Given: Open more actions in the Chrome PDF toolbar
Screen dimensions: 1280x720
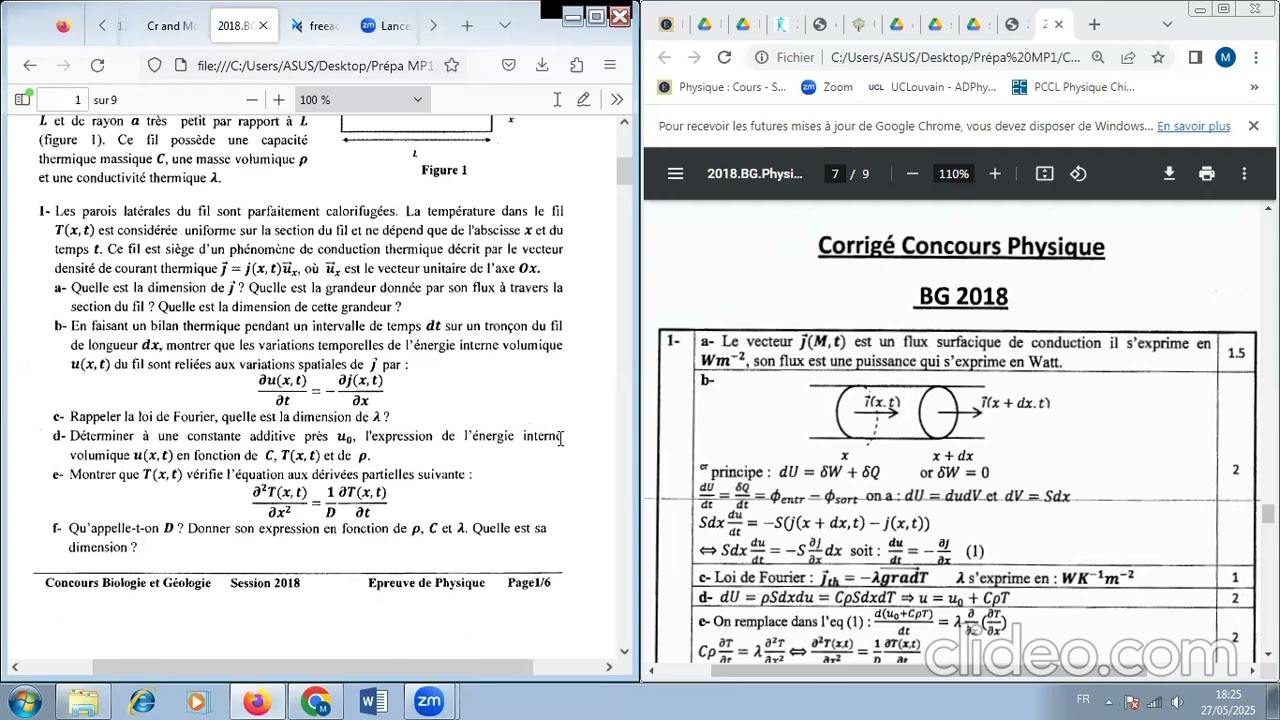Looking at the screenshot, I should (x=1244, y=173).
